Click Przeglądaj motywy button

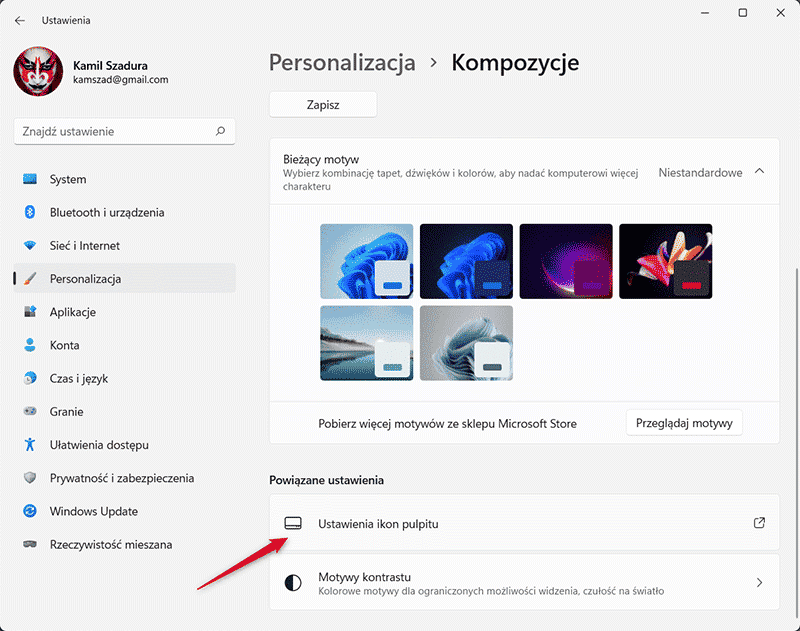(x=684, y=423)
